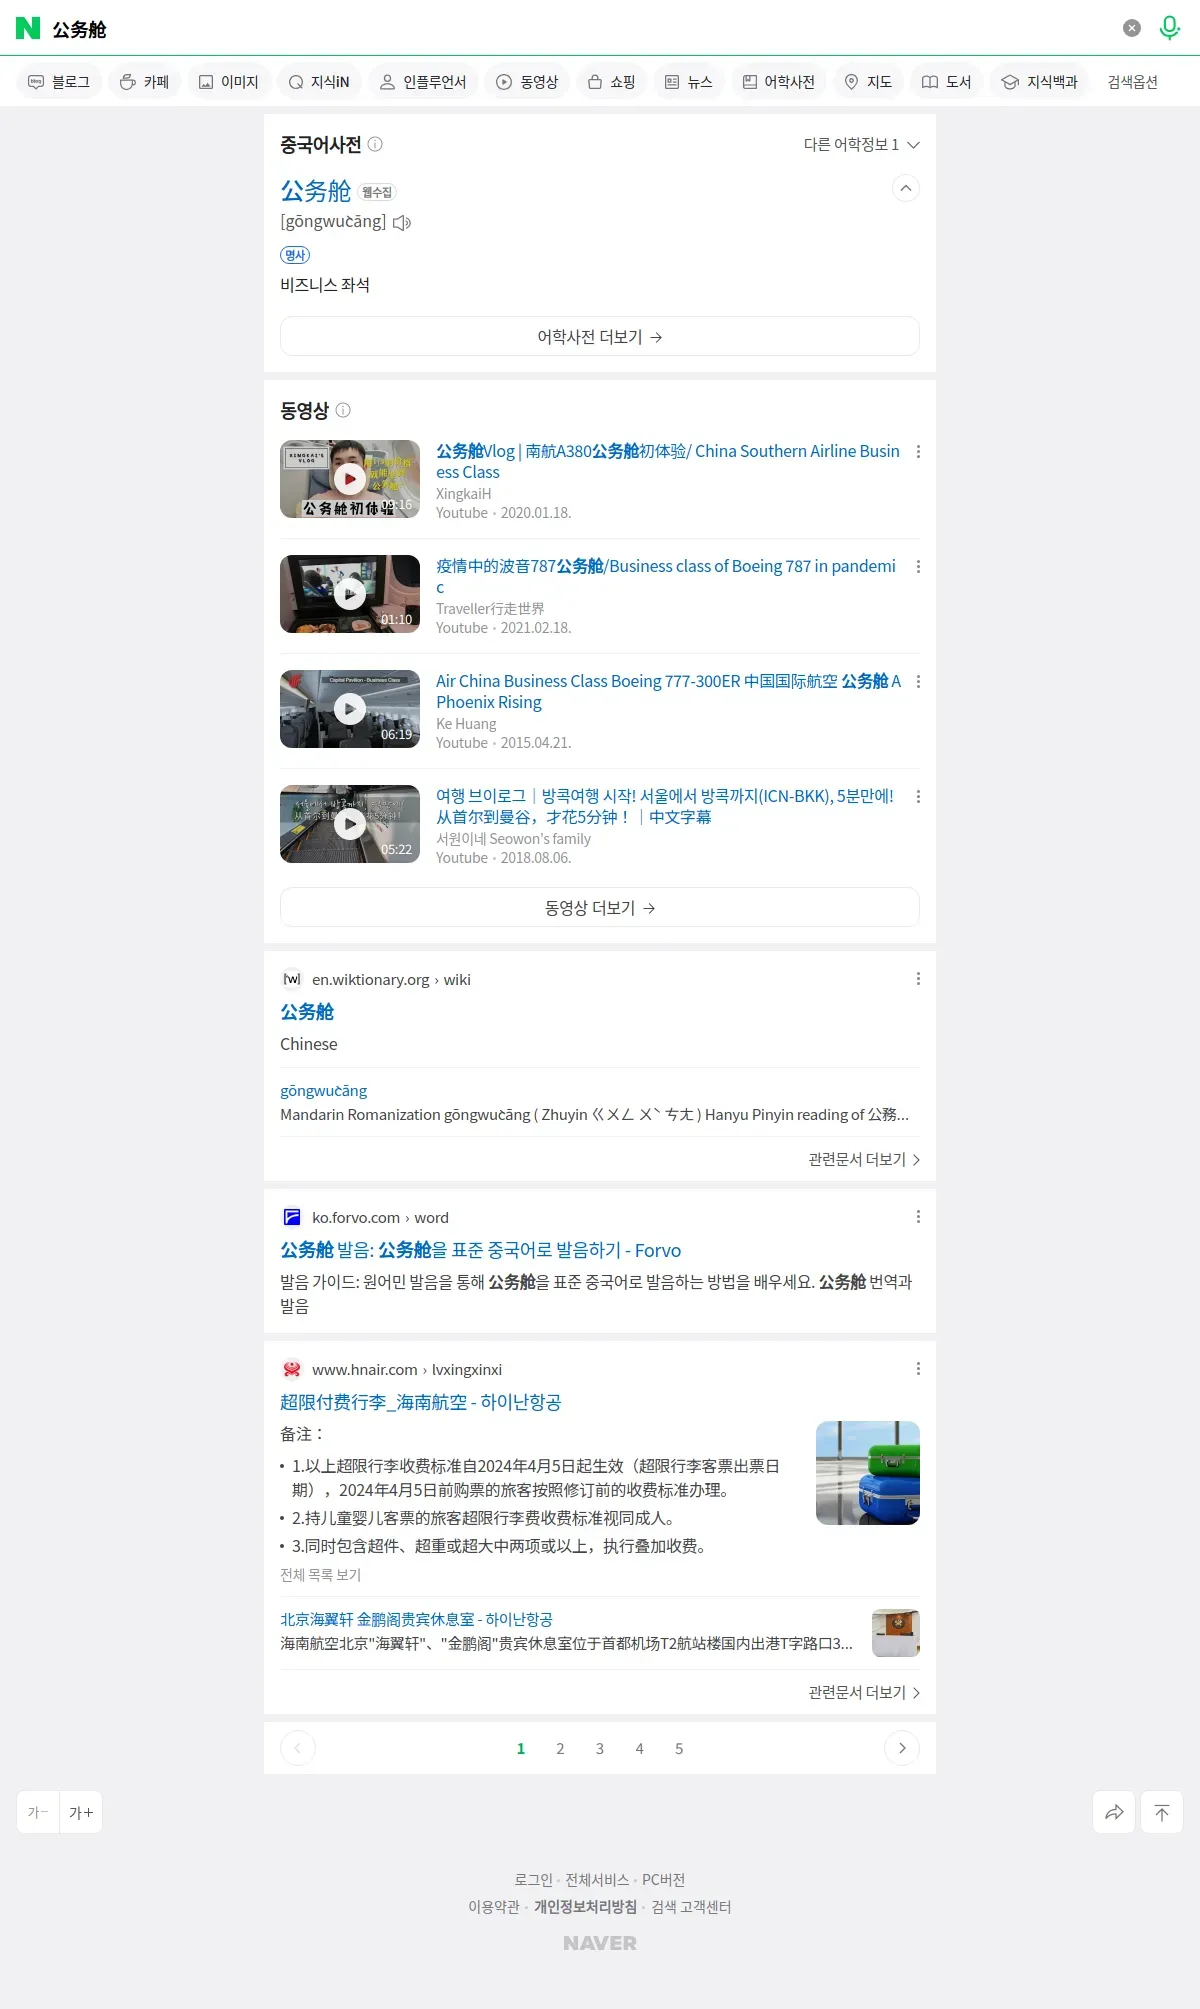1200x2009 pixels.
Task: Go to results page 2
Action: click(560, 1748)
